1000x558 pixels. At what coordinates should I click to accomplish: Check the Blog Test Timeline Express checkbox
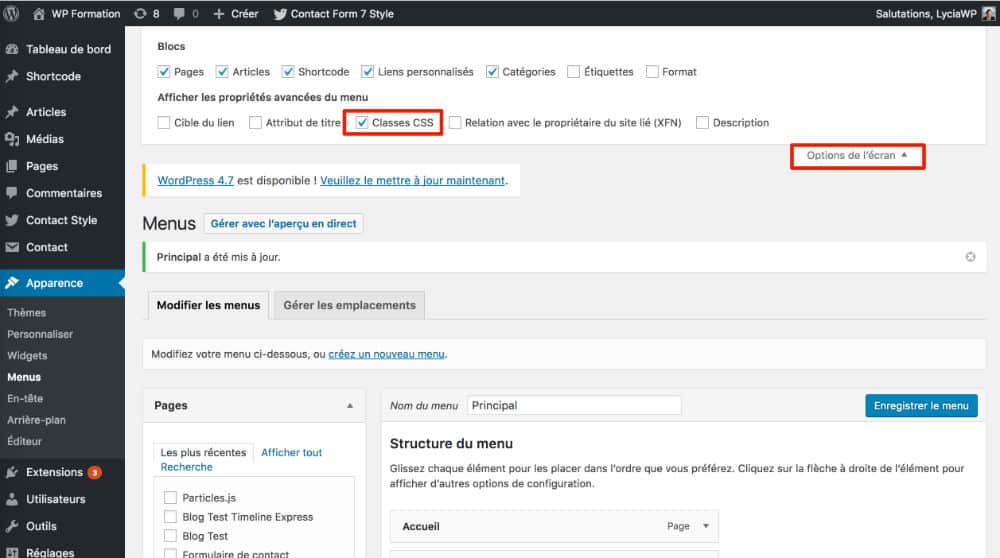tap(170, 517)
